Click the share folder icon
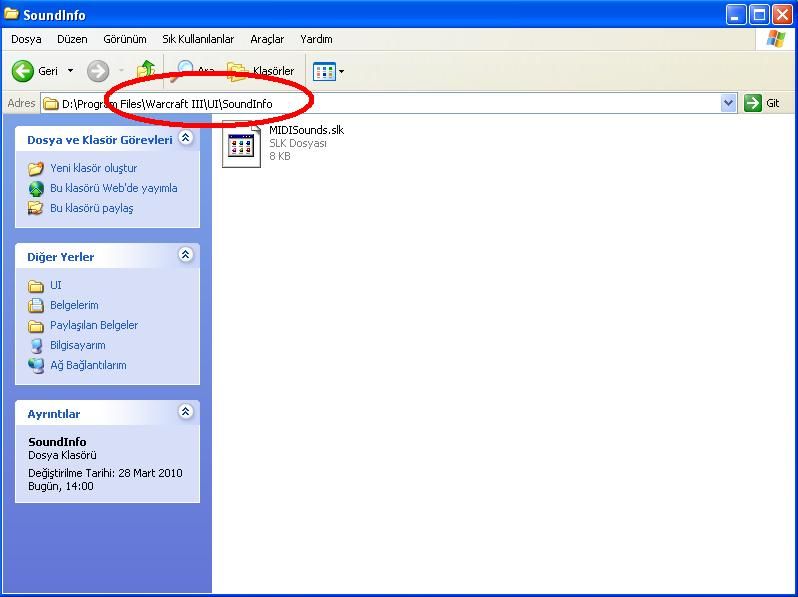 [x=36, y=208]
